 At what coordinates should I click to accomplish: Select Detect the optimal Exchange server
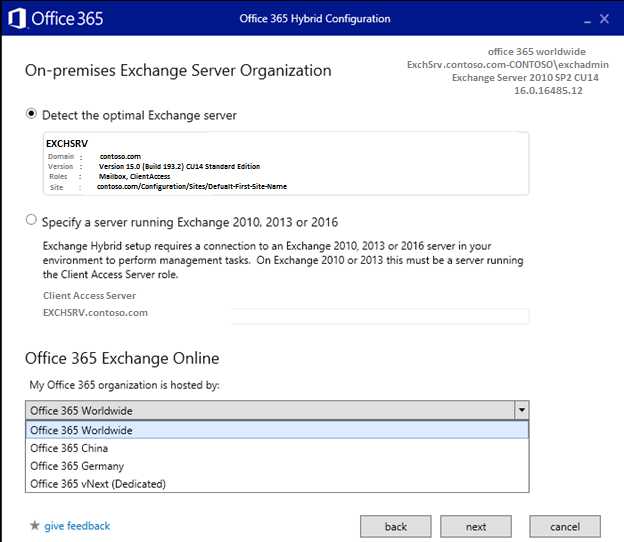coord(31,114)
